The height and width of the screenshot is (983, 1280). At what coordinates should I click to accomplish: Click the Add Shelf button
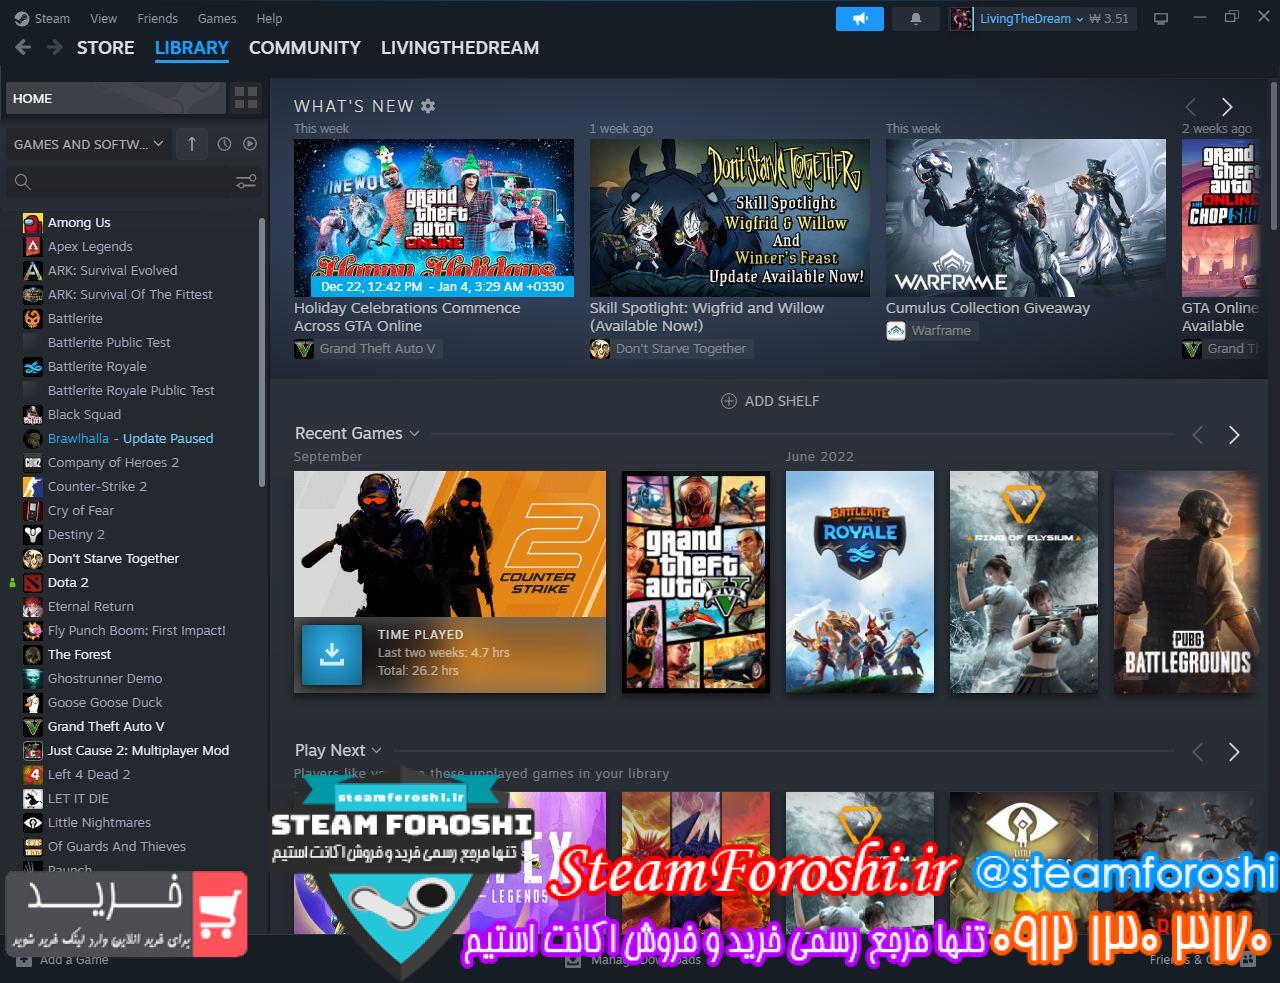click(x=770, y=401)
